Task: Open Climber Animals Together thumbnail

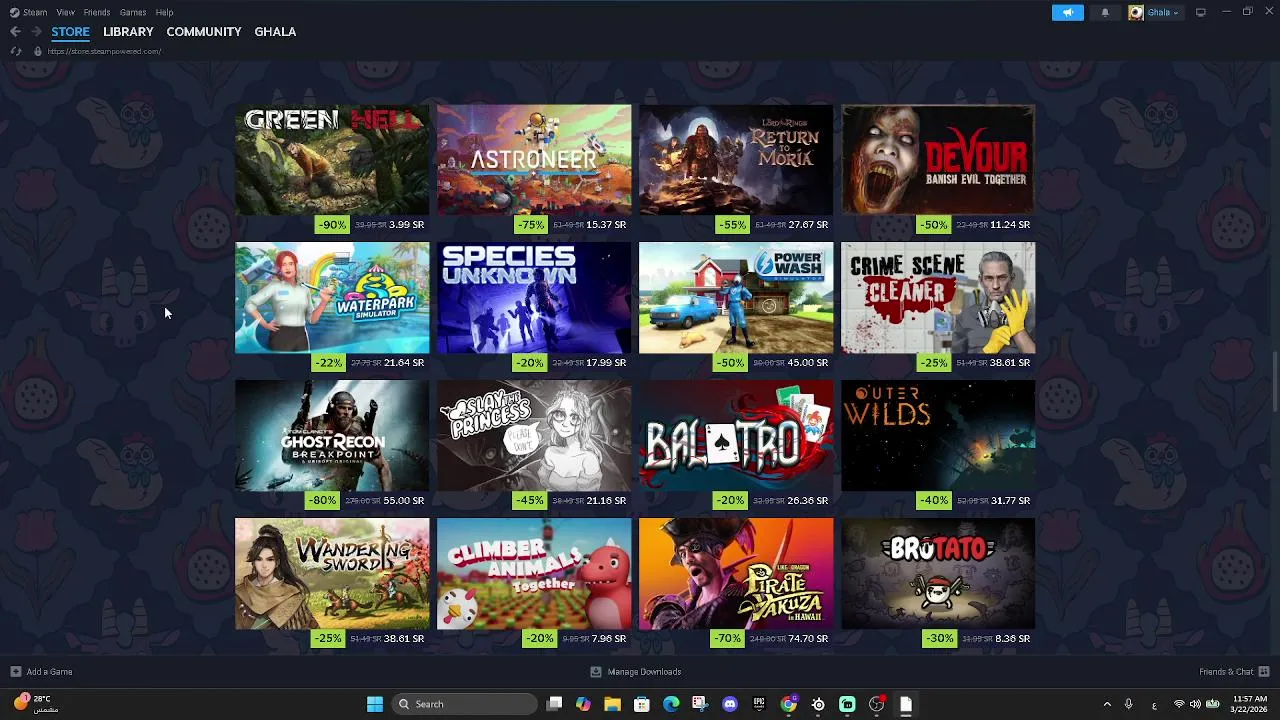Action: click(534, 574)
